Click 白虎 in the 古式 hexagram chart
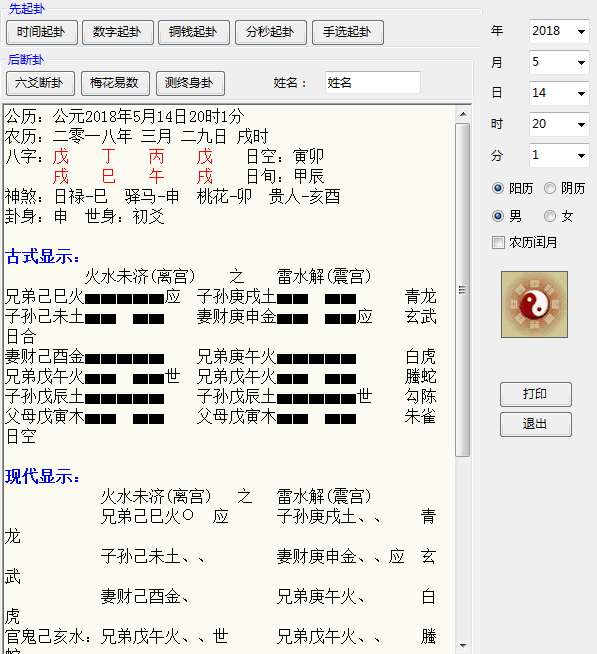The width and height of the screenshot is (597, 654). click(421, 357)
